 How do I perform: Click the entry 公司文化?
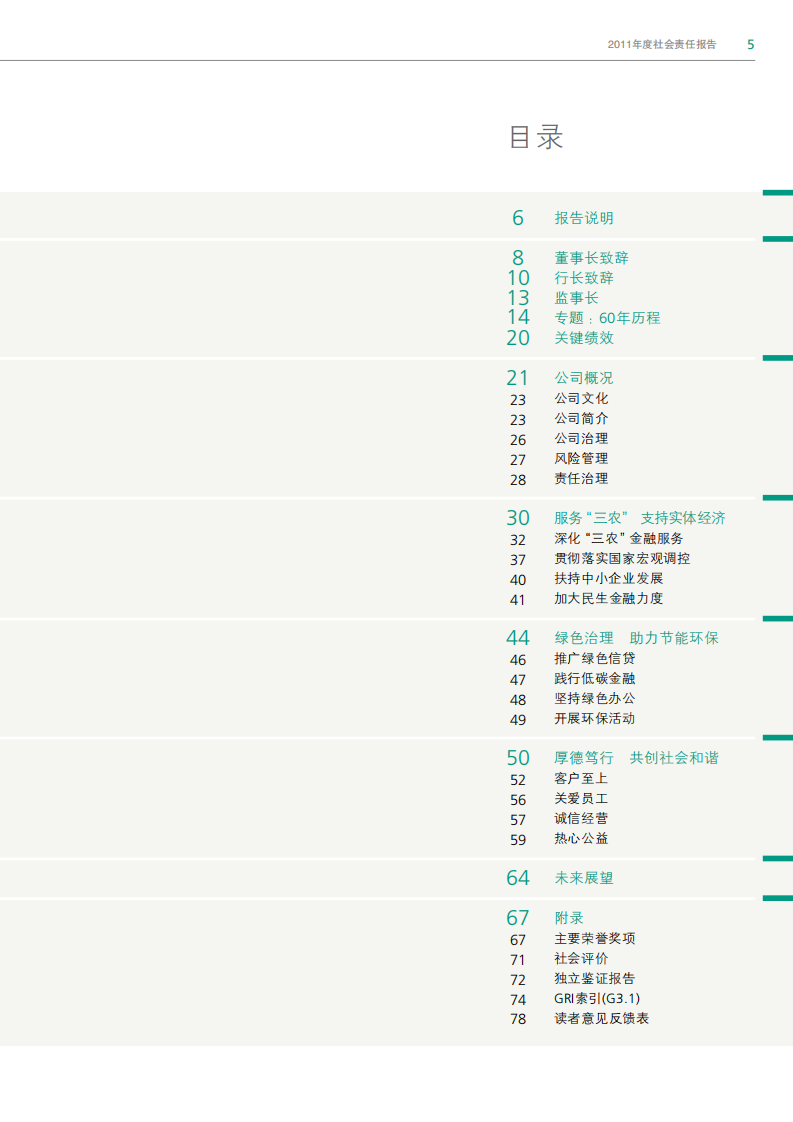tap(581, 399)
